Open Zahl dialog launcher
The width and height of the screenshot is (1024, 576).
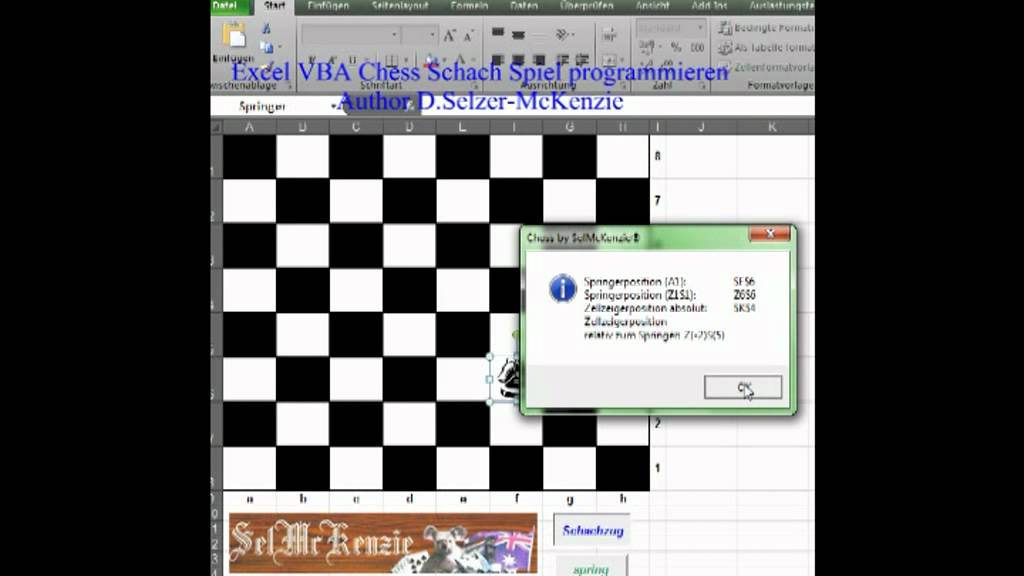click(x=703, y=86)
